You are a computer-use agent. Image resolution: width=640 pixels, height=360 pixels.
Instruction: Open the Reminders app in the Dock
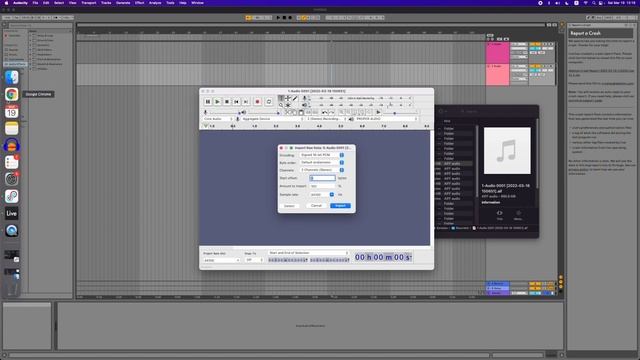(11, 162)
